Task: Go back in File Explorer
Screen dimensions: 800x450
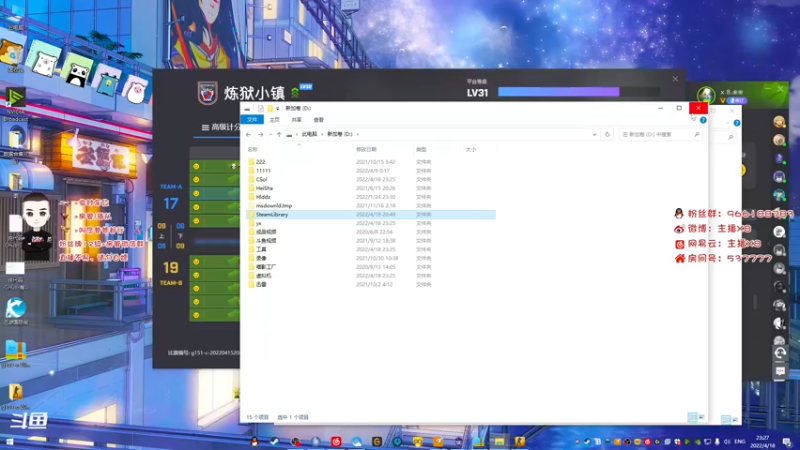Action: click(x=248, y=134)
